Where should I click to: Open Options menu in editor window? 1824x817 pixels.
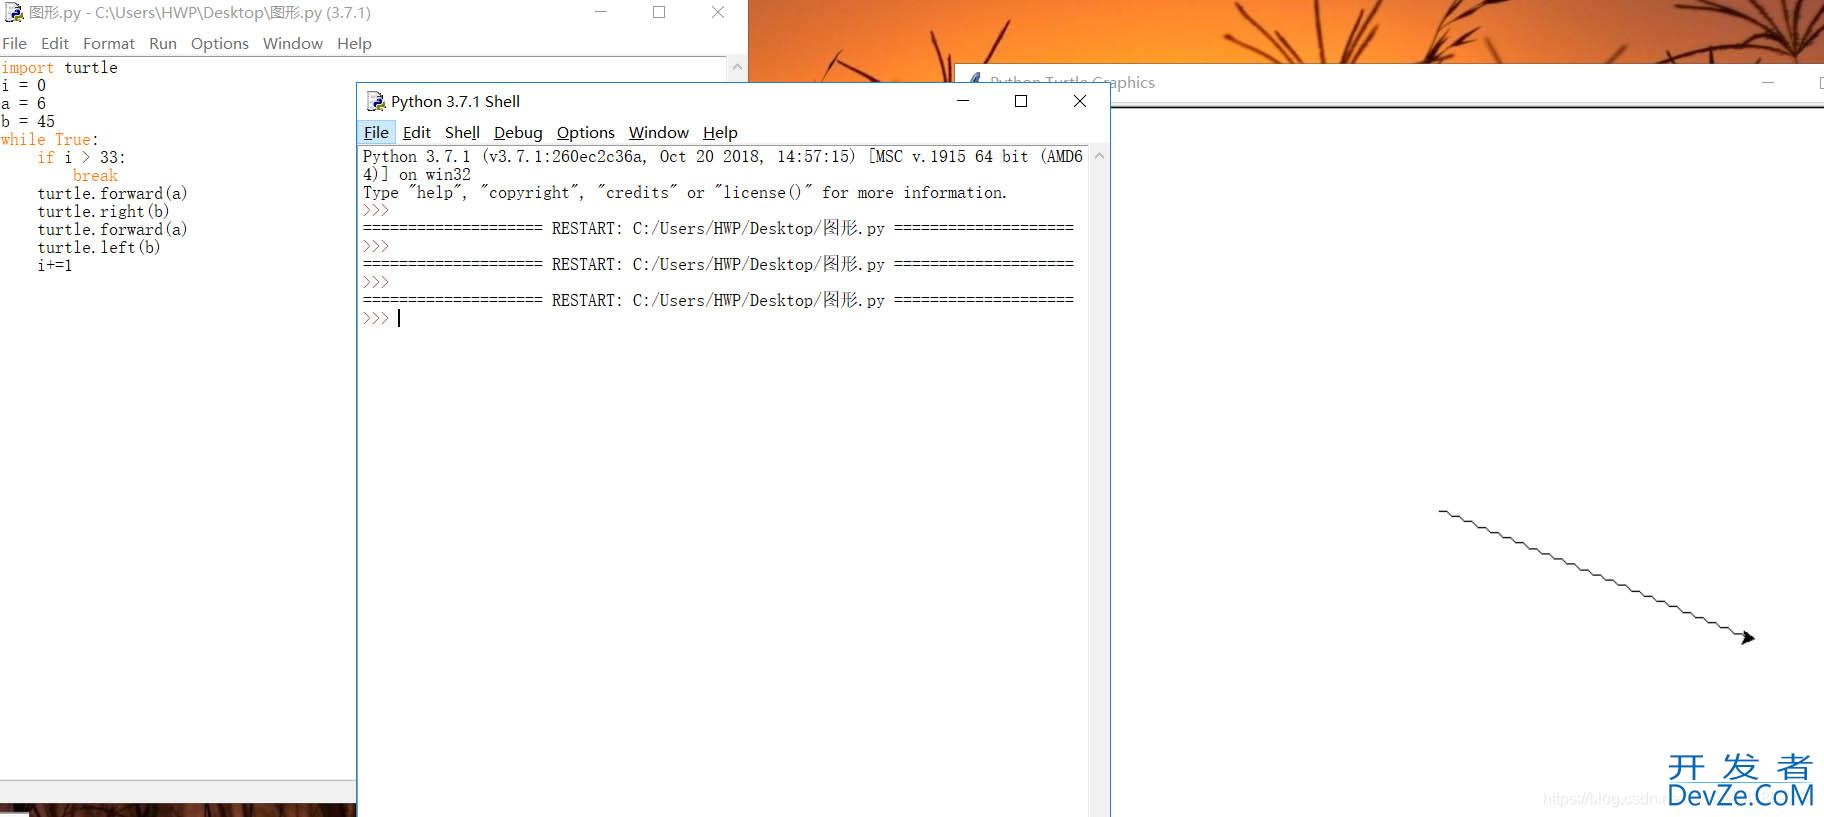[x=219, y=43]
